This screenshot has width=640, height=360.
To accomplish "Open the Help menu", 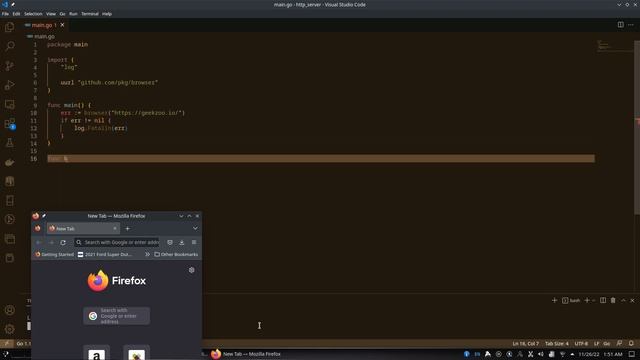I will tap(107, 13).
